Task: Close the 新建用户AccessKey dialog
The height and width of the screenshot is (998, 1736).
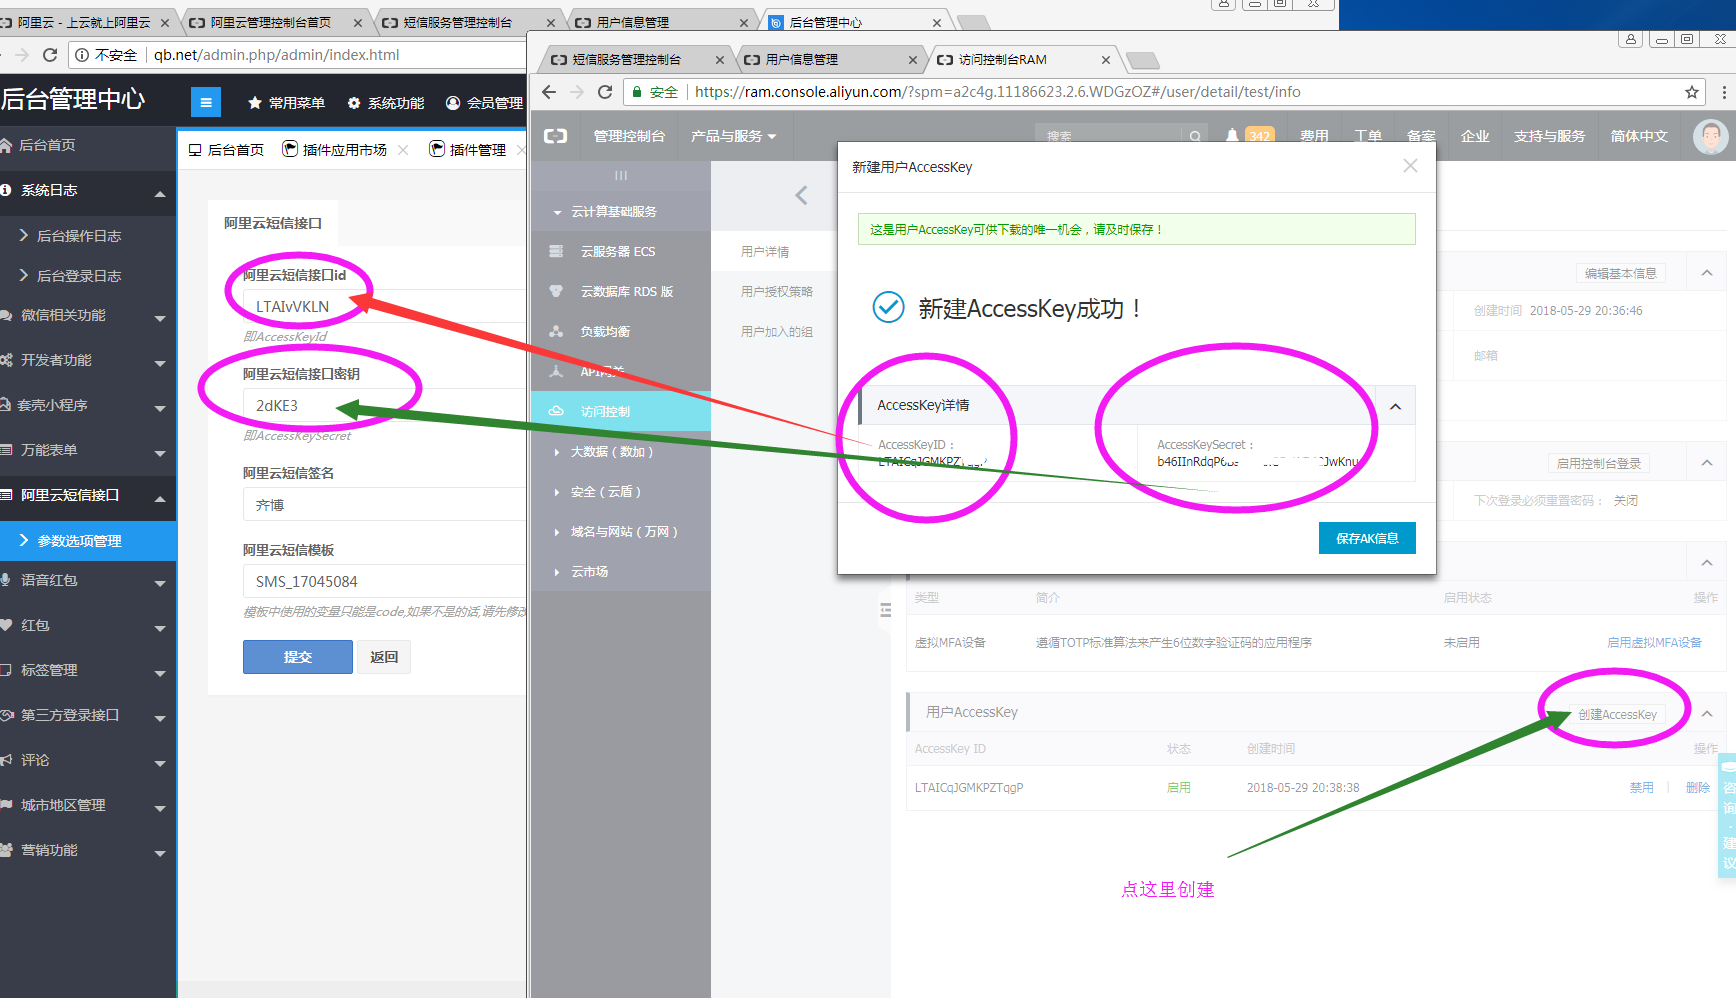Action: coord(1410,166)
